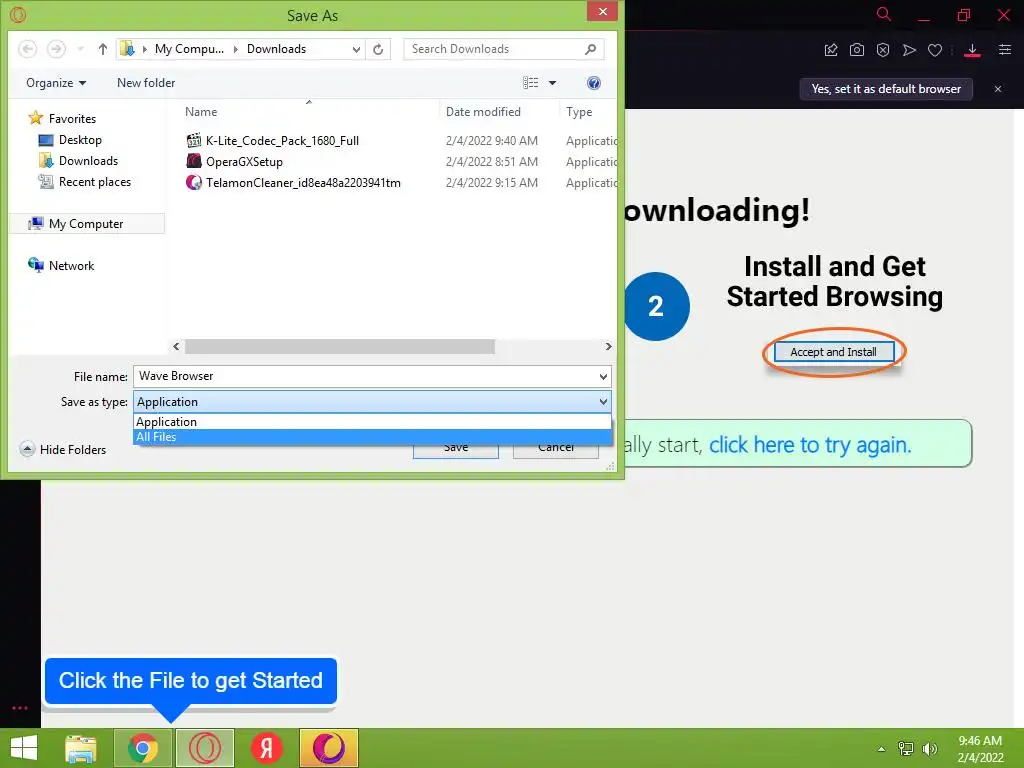Open the taskbar clock and date
Viewport: 1024px width, 768px height.
980,749
